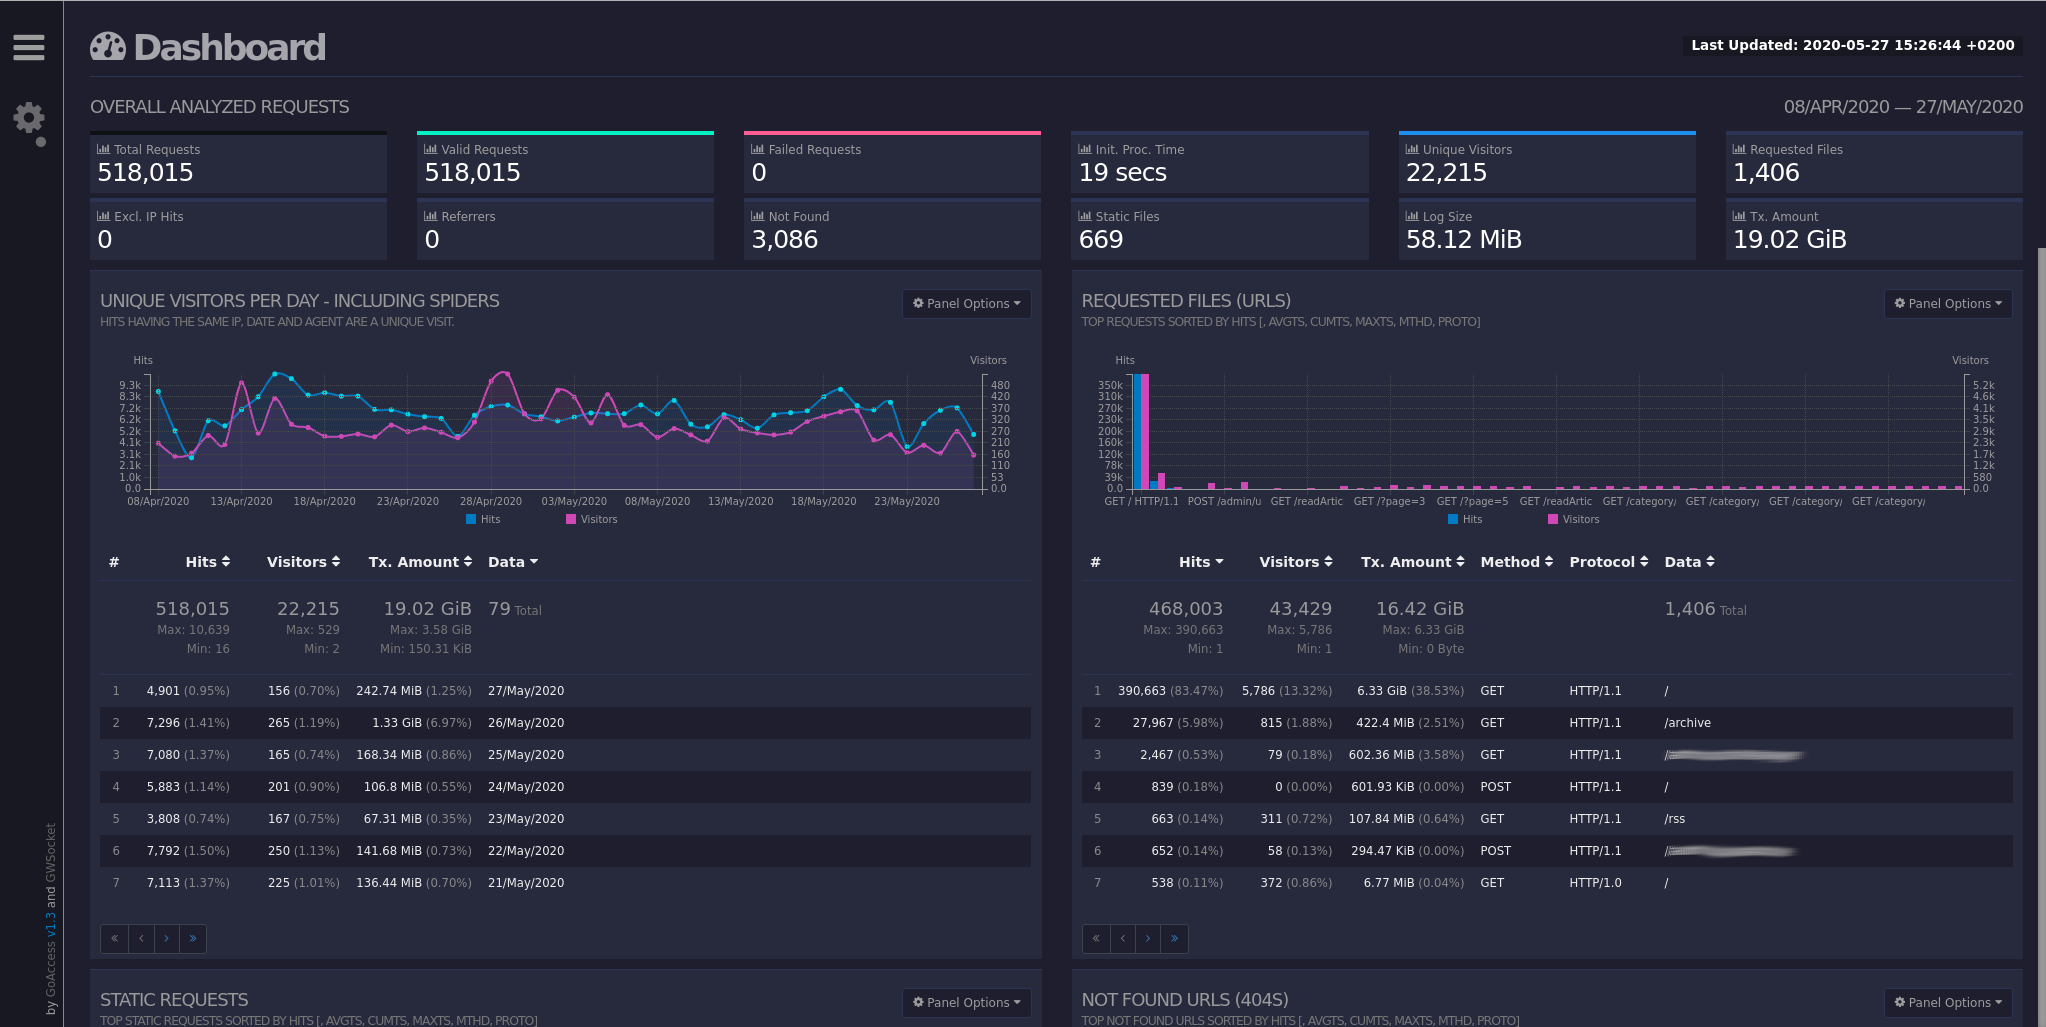Viewport: 2046px width, 1027px height.
Task: Open Panel Options for Requested Files panel
Action: [1947, 304]
